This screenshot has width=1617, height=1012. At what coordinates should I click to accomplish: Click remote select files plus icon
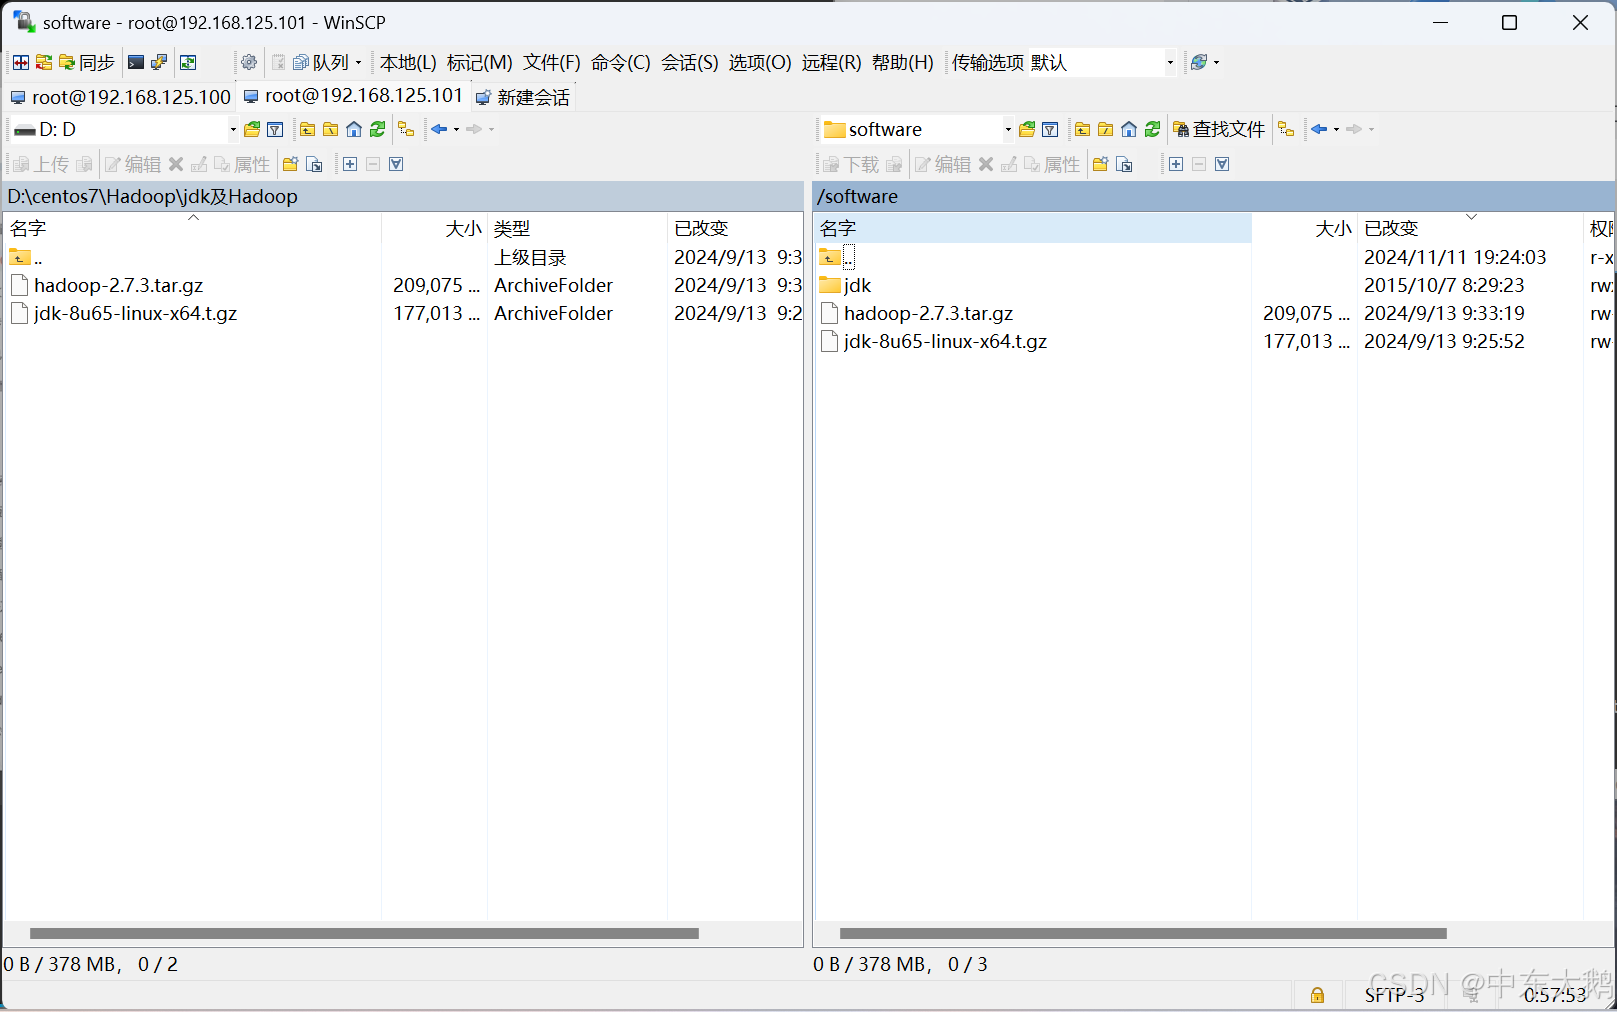point(1176,164)
